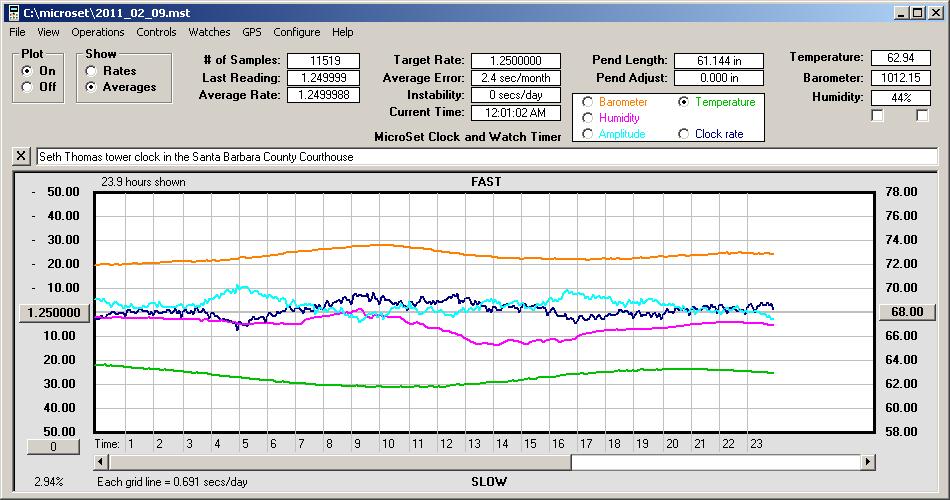Choose Show Averages option
950x500 pixels.
tap(91, 87)
